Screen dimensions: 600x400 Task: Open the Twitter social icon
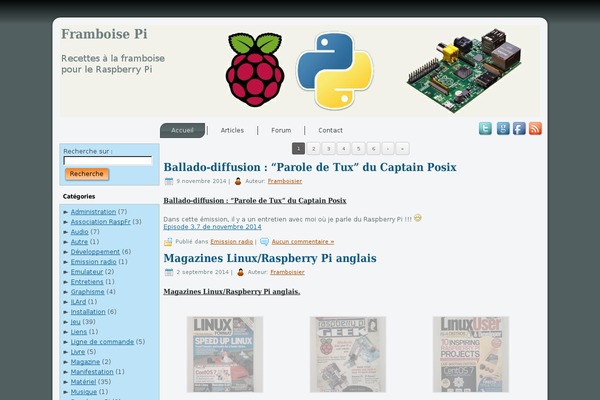coord(485,129)
